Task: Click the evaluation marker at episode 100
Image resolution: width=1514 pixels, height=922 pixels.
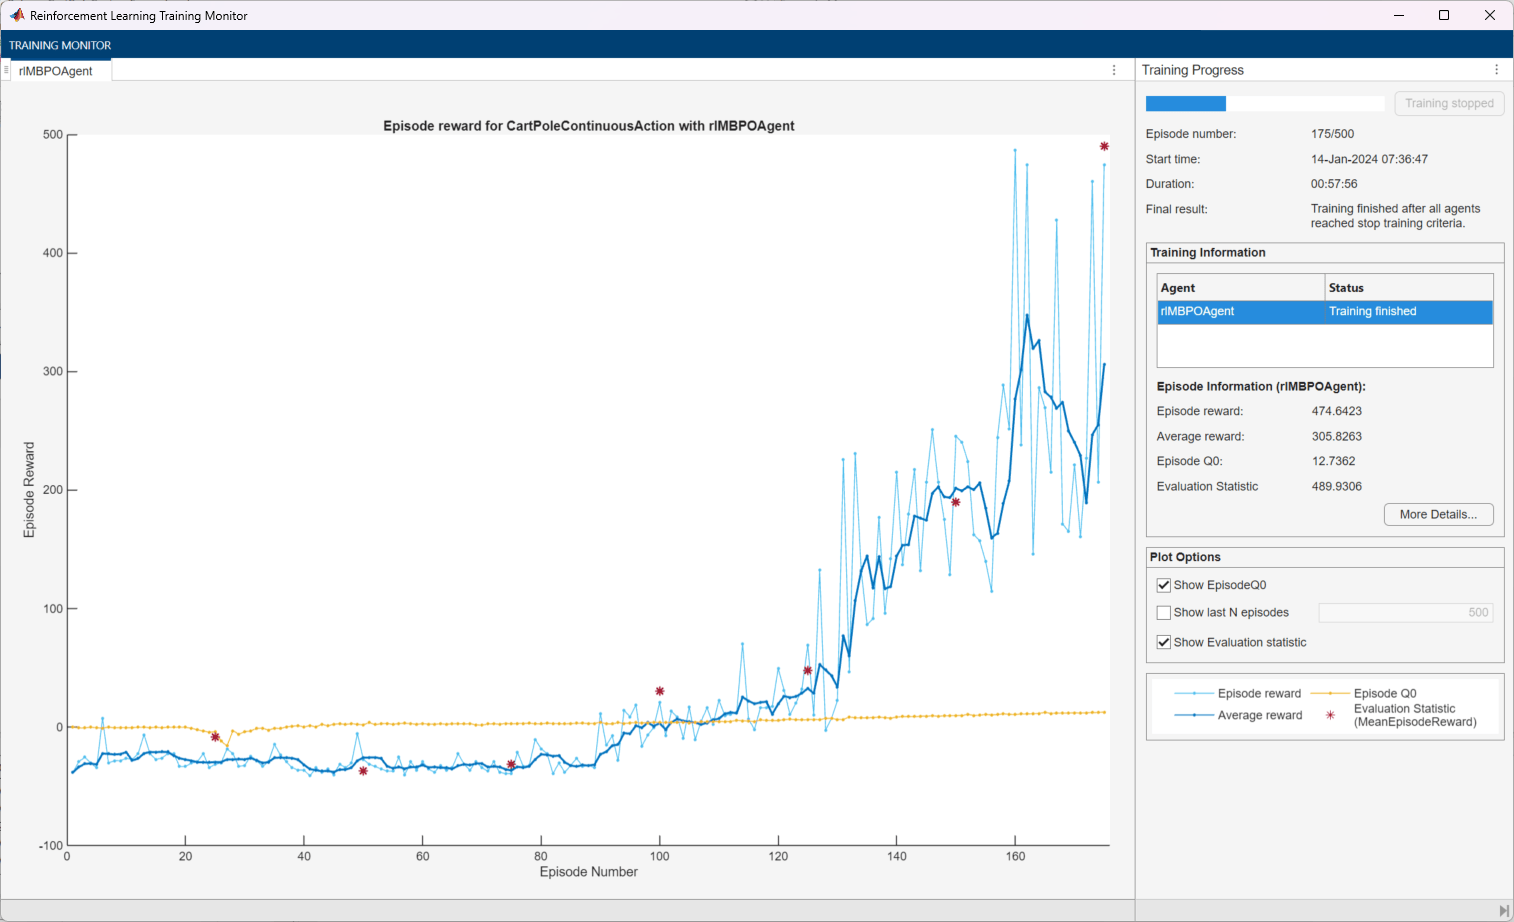Action: click(x=660, y=691)
